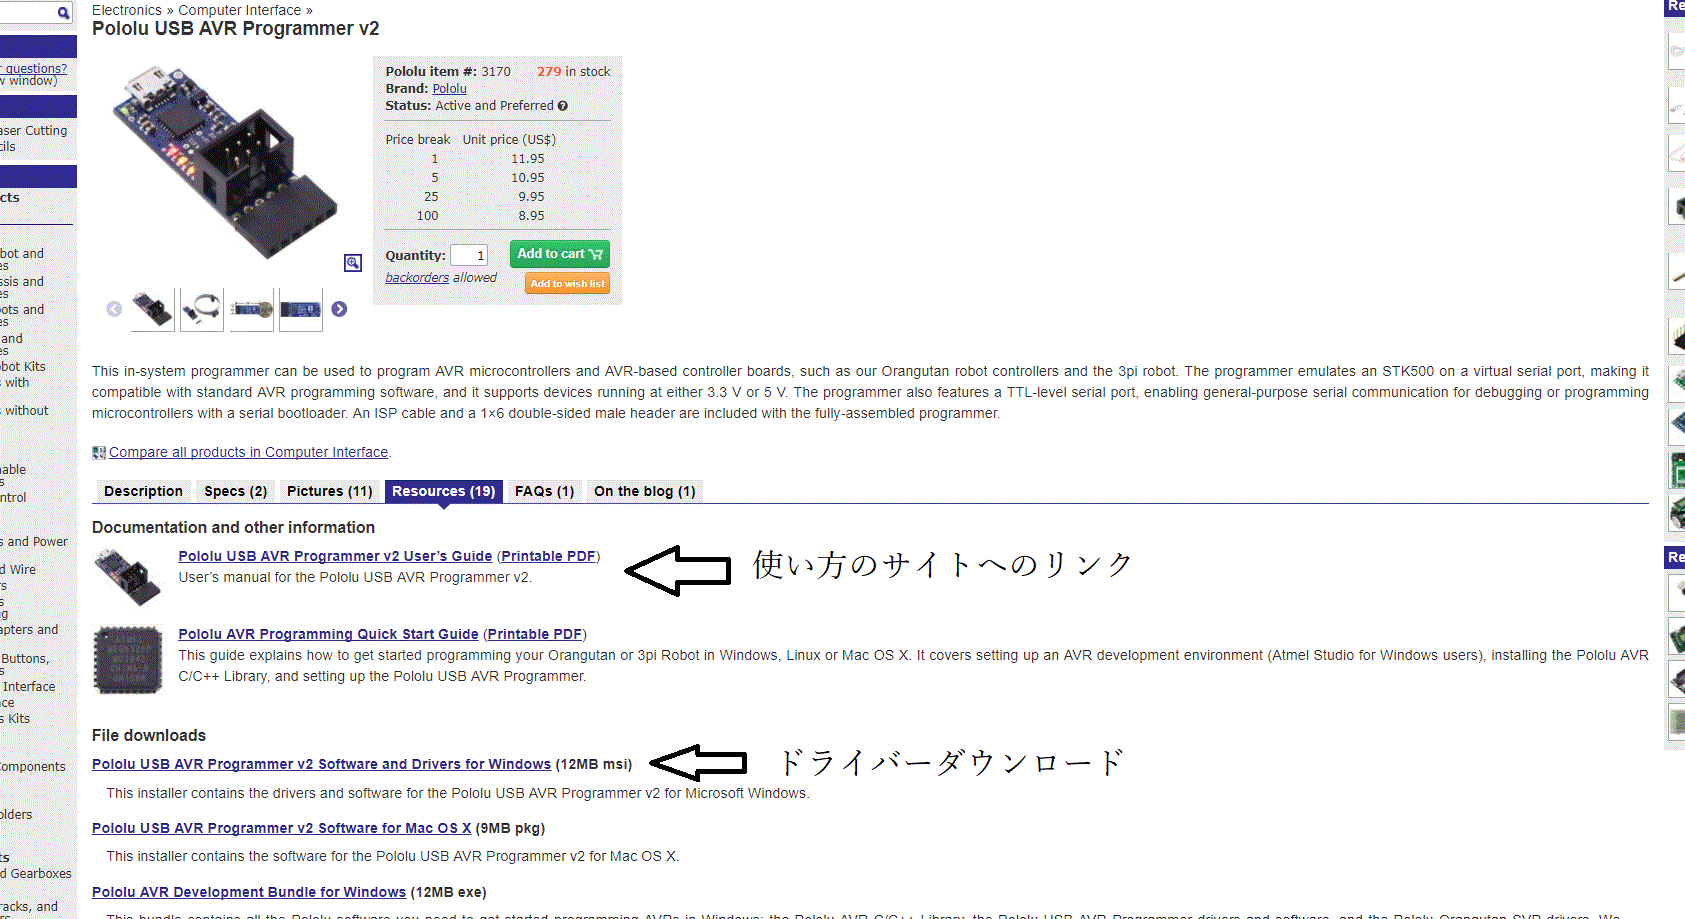
Task: Select fourth product thumbnail
Action: pos(301,309)
